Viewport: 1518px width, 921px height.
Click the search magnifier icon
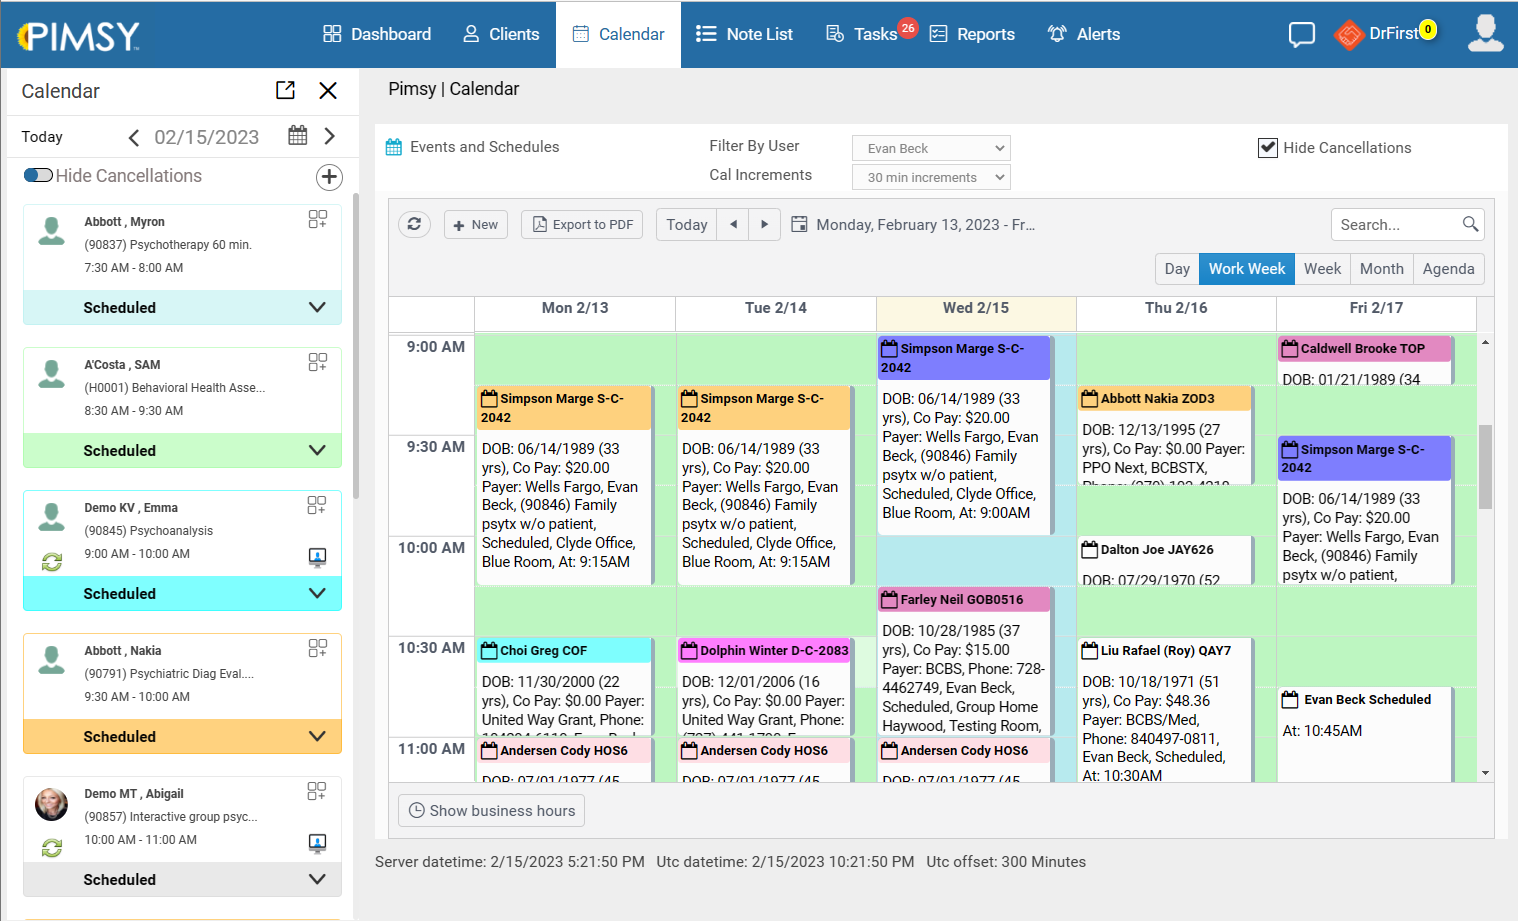pos(1470,224)
